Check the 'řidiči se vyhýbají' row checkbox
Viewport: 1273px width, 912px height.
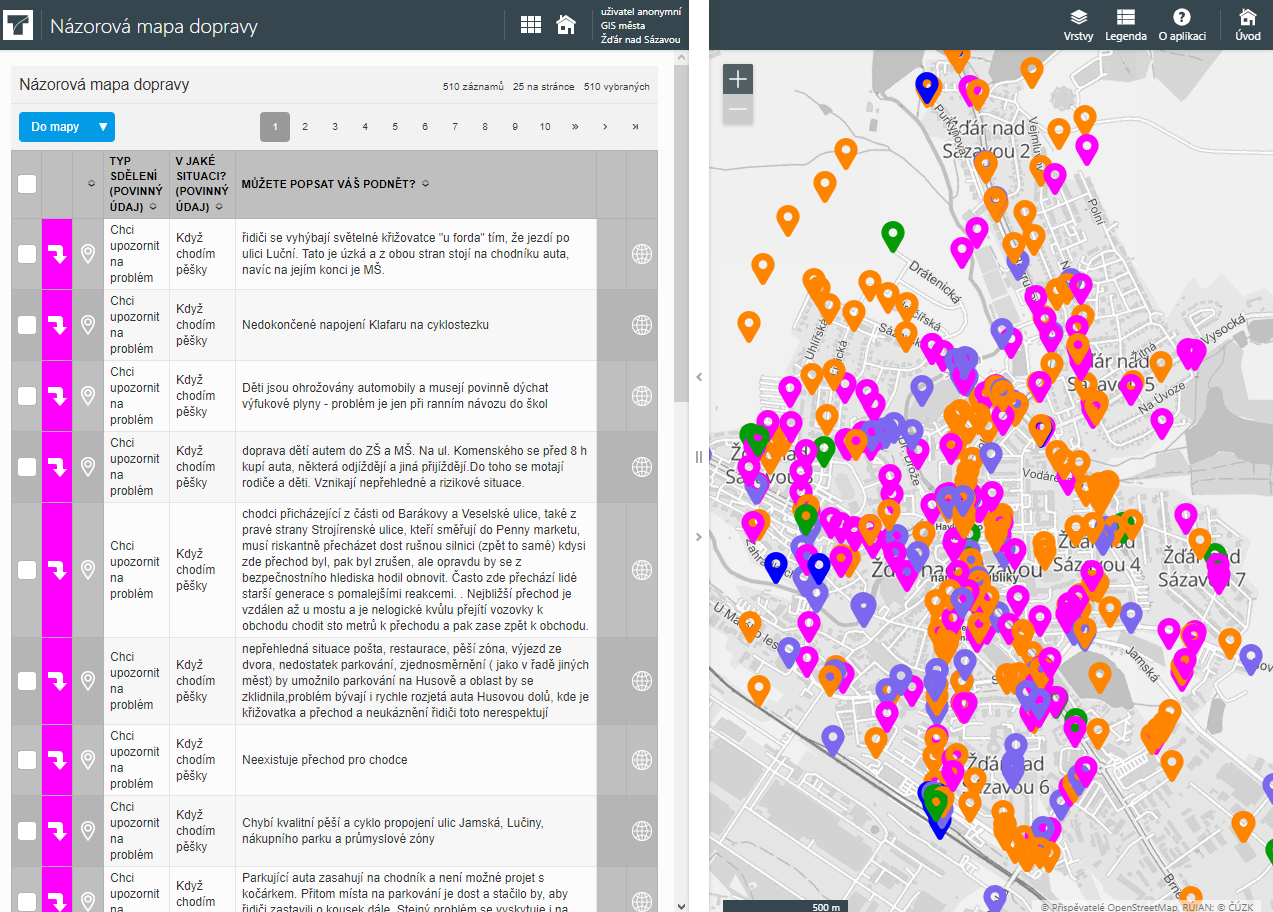27,254
